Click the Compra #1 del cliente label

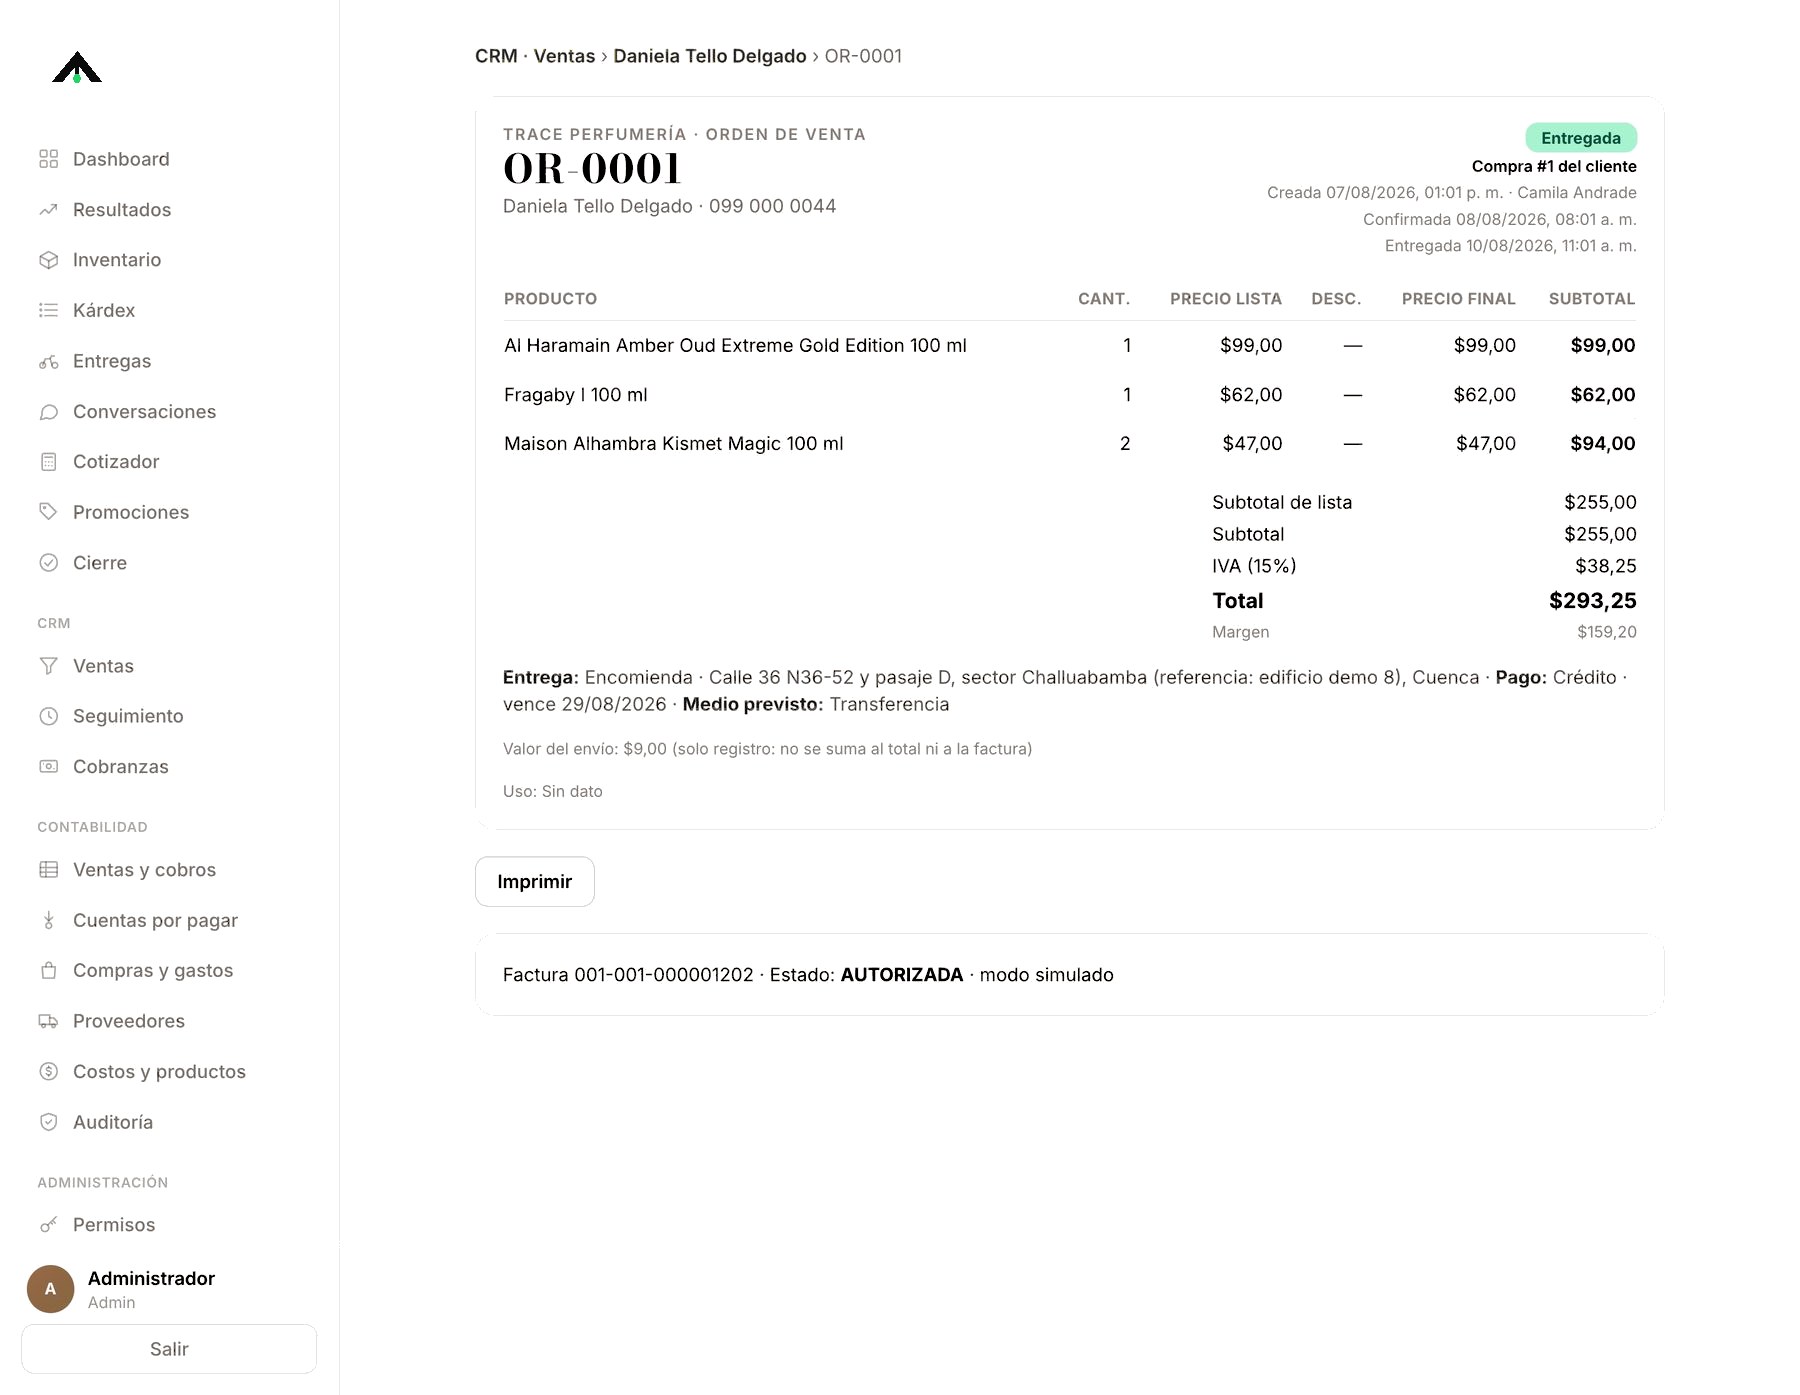[x=1554, y=166]
